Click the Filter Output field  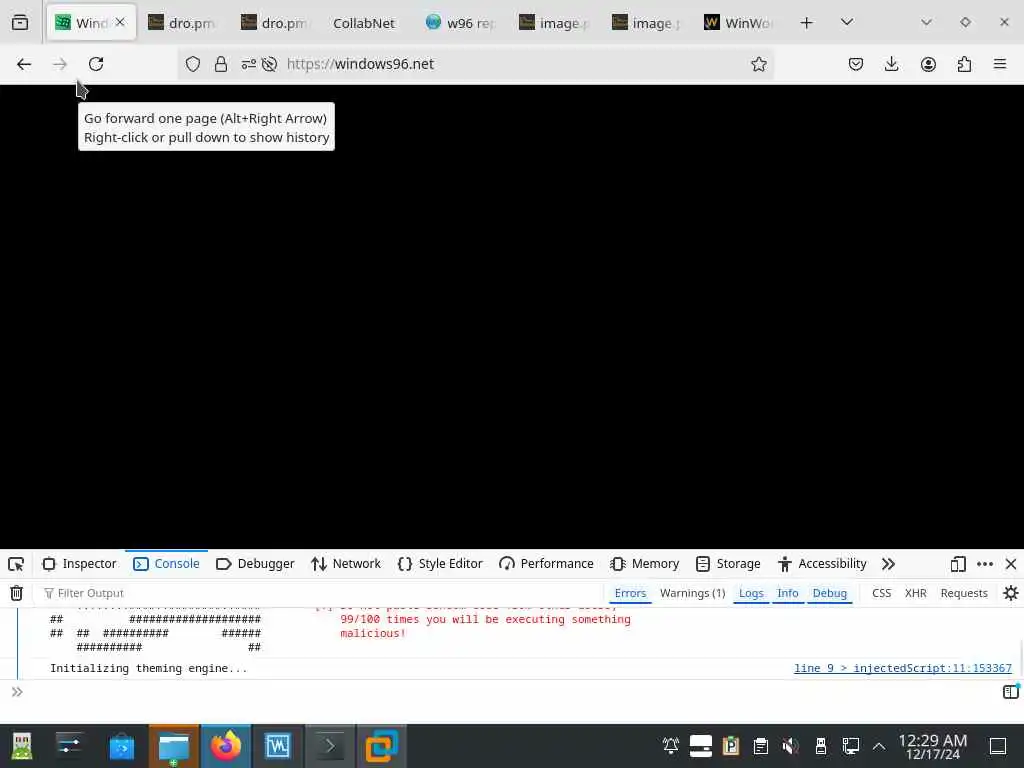320,594
